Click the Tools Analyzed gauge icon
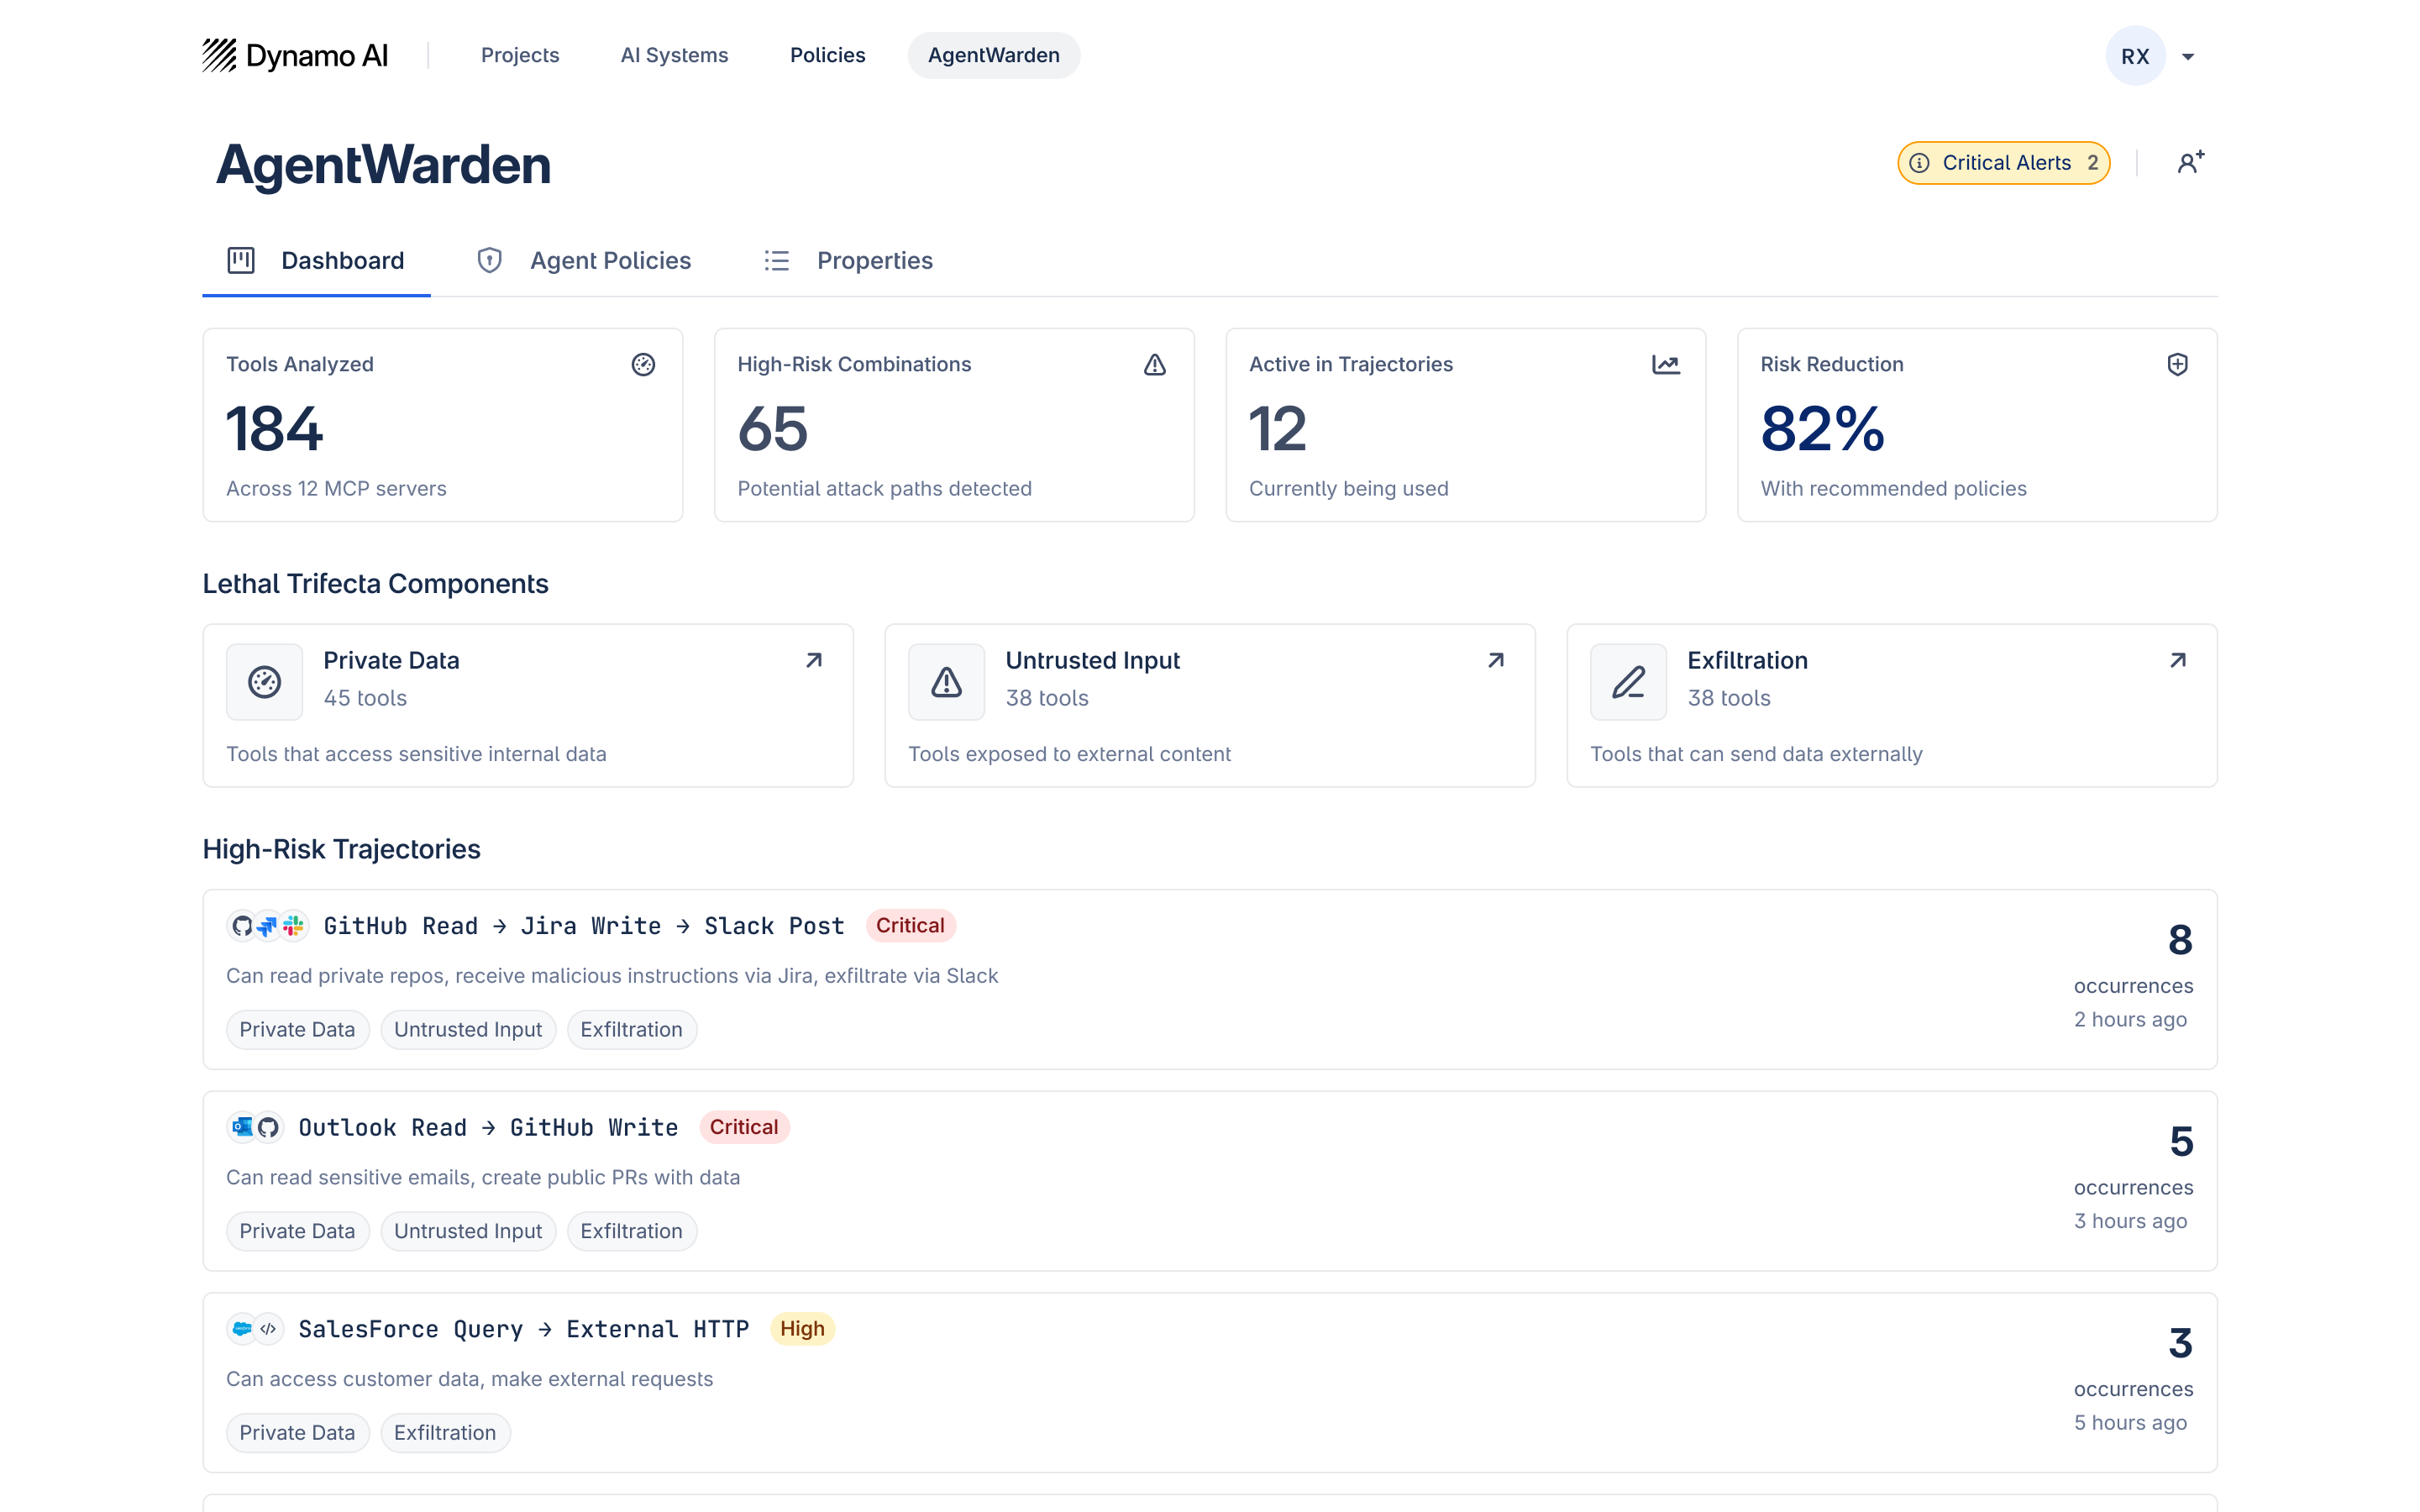This screenshot has width=2420, height=1512. 643,364
